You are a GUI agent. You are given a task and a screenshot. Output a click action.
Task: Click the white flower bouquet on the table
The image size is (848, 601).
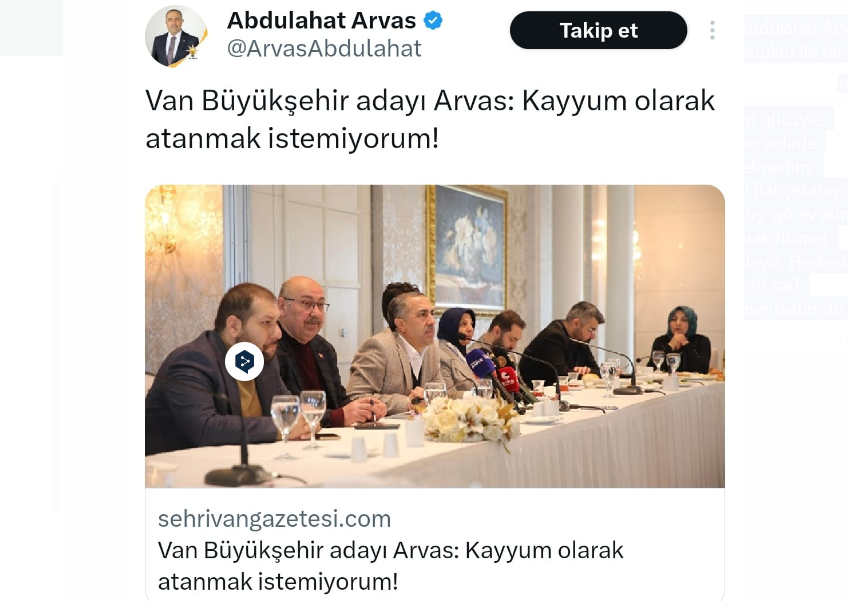point(468,419)
